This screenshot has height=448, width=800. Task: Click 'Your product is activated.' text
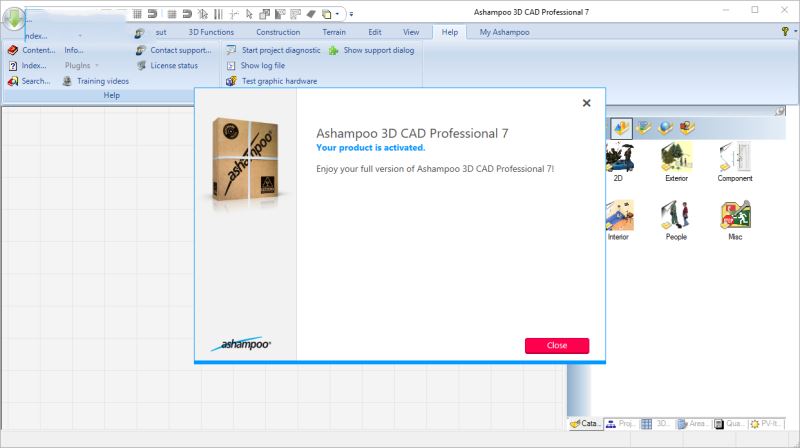tap(370, 147)
